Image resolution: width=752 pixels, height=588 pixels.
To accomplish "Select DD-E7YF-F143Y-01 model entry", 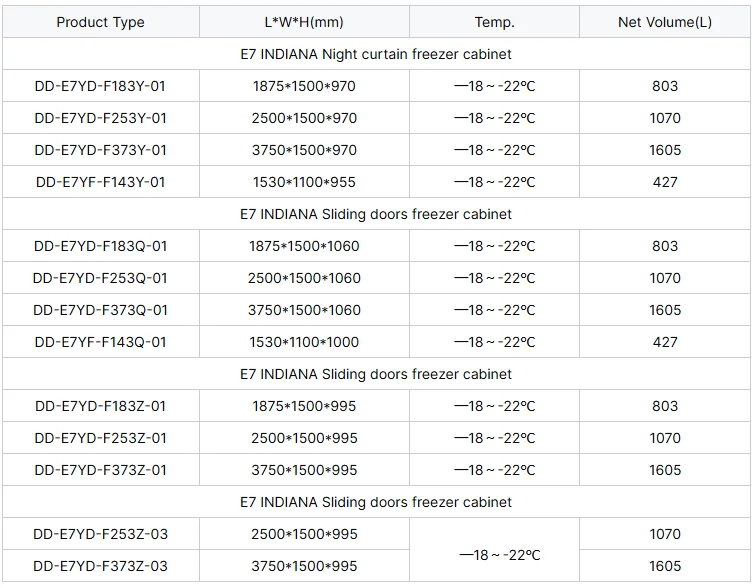I will [101, 182].
